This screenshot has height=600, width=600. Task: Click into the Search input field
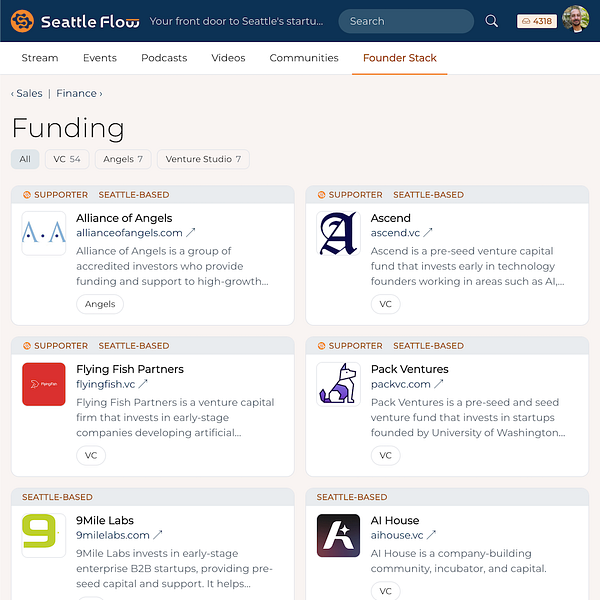(406, 21)
